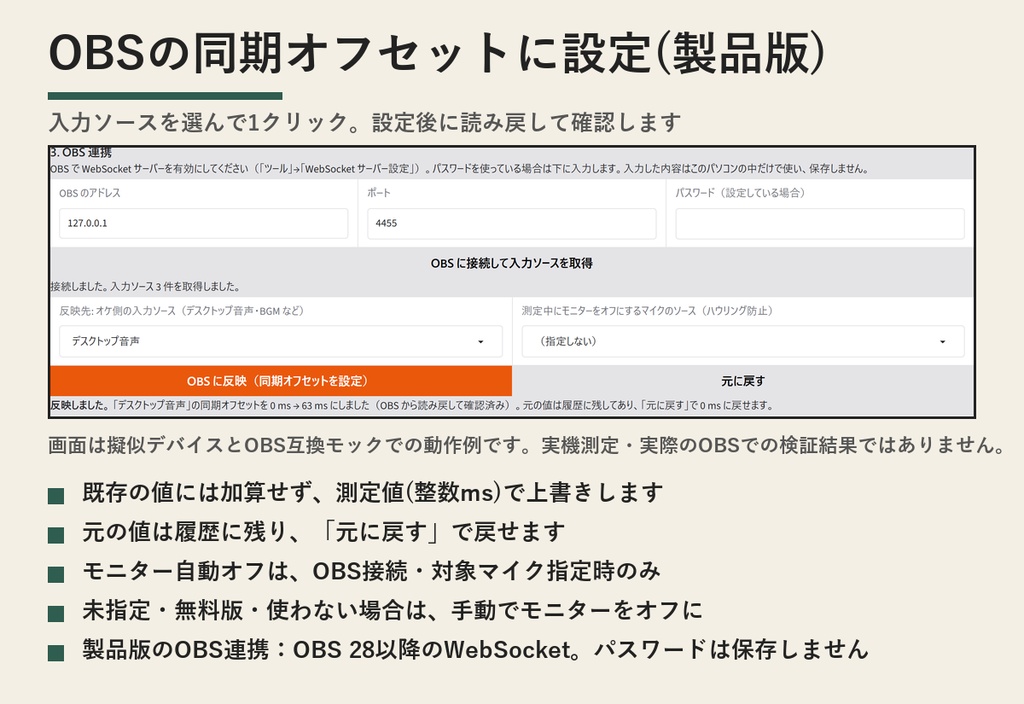Image resolution: width=1024 pixels, height=704 pixels.
Task: Click the 元に戻す revert button
Action: click(x=743, y=381)
